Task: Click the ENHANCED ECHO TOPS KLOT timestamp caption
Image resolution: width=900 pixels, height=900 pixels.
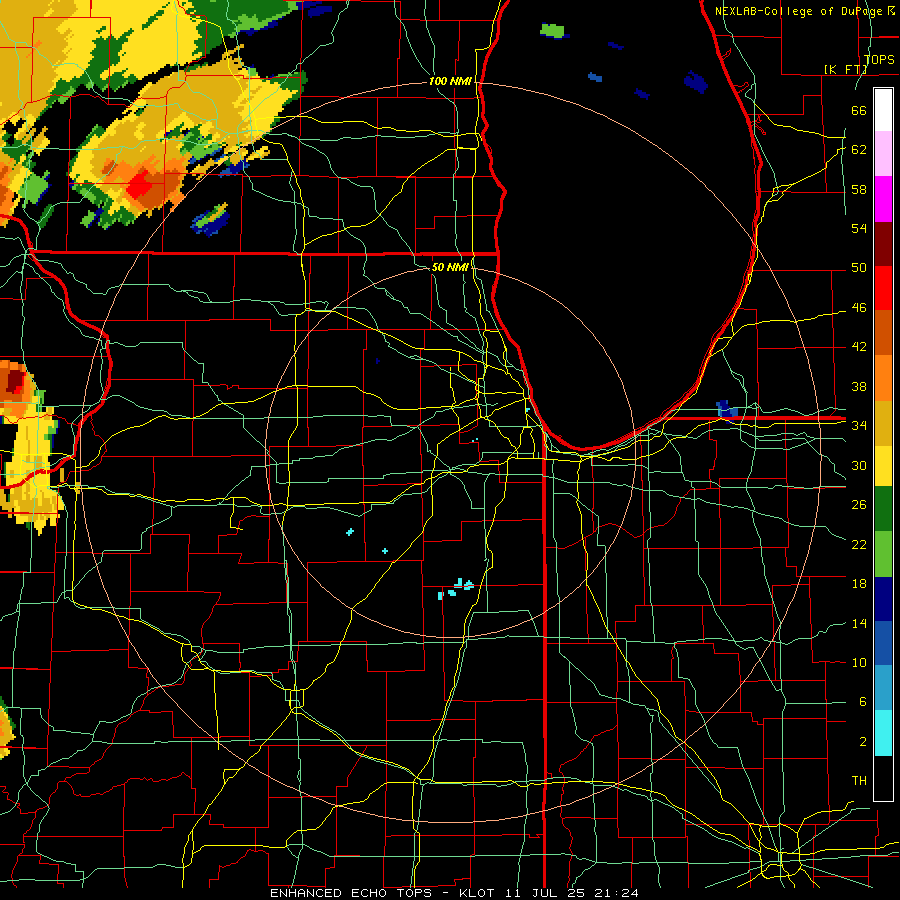Action: click(x=454, y=893)
